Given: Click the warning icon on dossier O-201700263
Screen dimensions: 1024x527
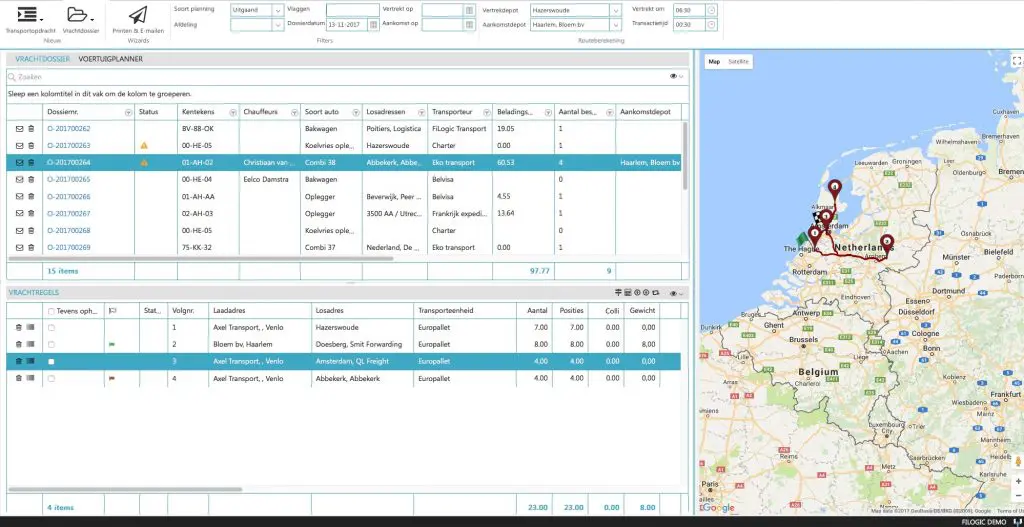Looking at the screenshot, I should point(144,146).
